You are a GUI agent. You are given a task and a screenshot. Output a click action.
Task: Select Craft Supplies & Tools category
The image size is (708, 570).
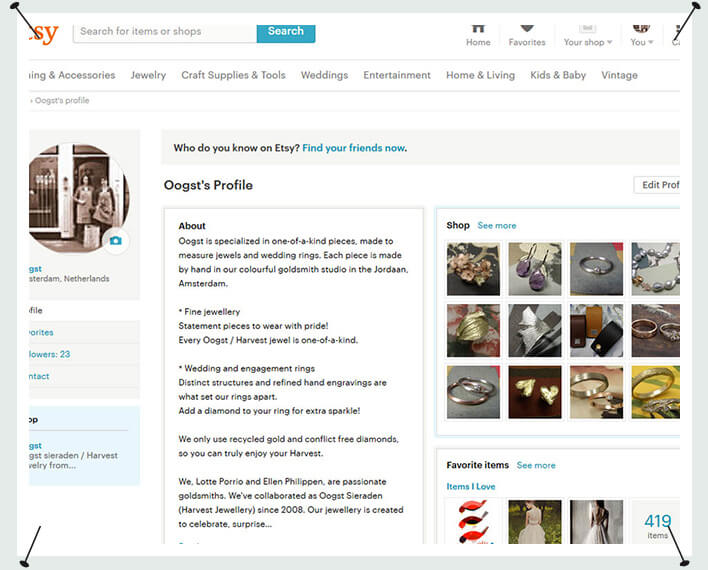233,75
